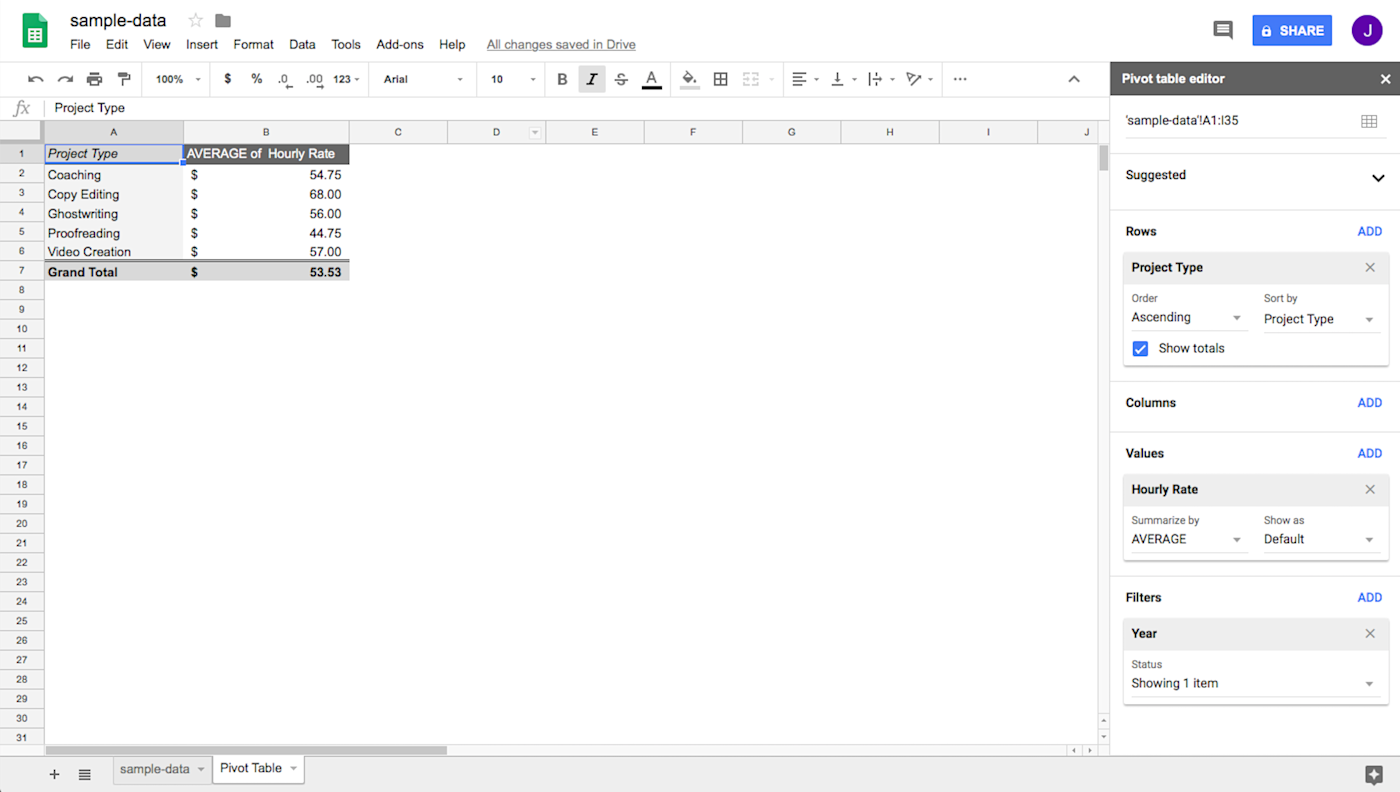This screenshot has height=792, width=1400.
Task: Expand the Suggested pivot section
Action: (x=1378, y=178)
